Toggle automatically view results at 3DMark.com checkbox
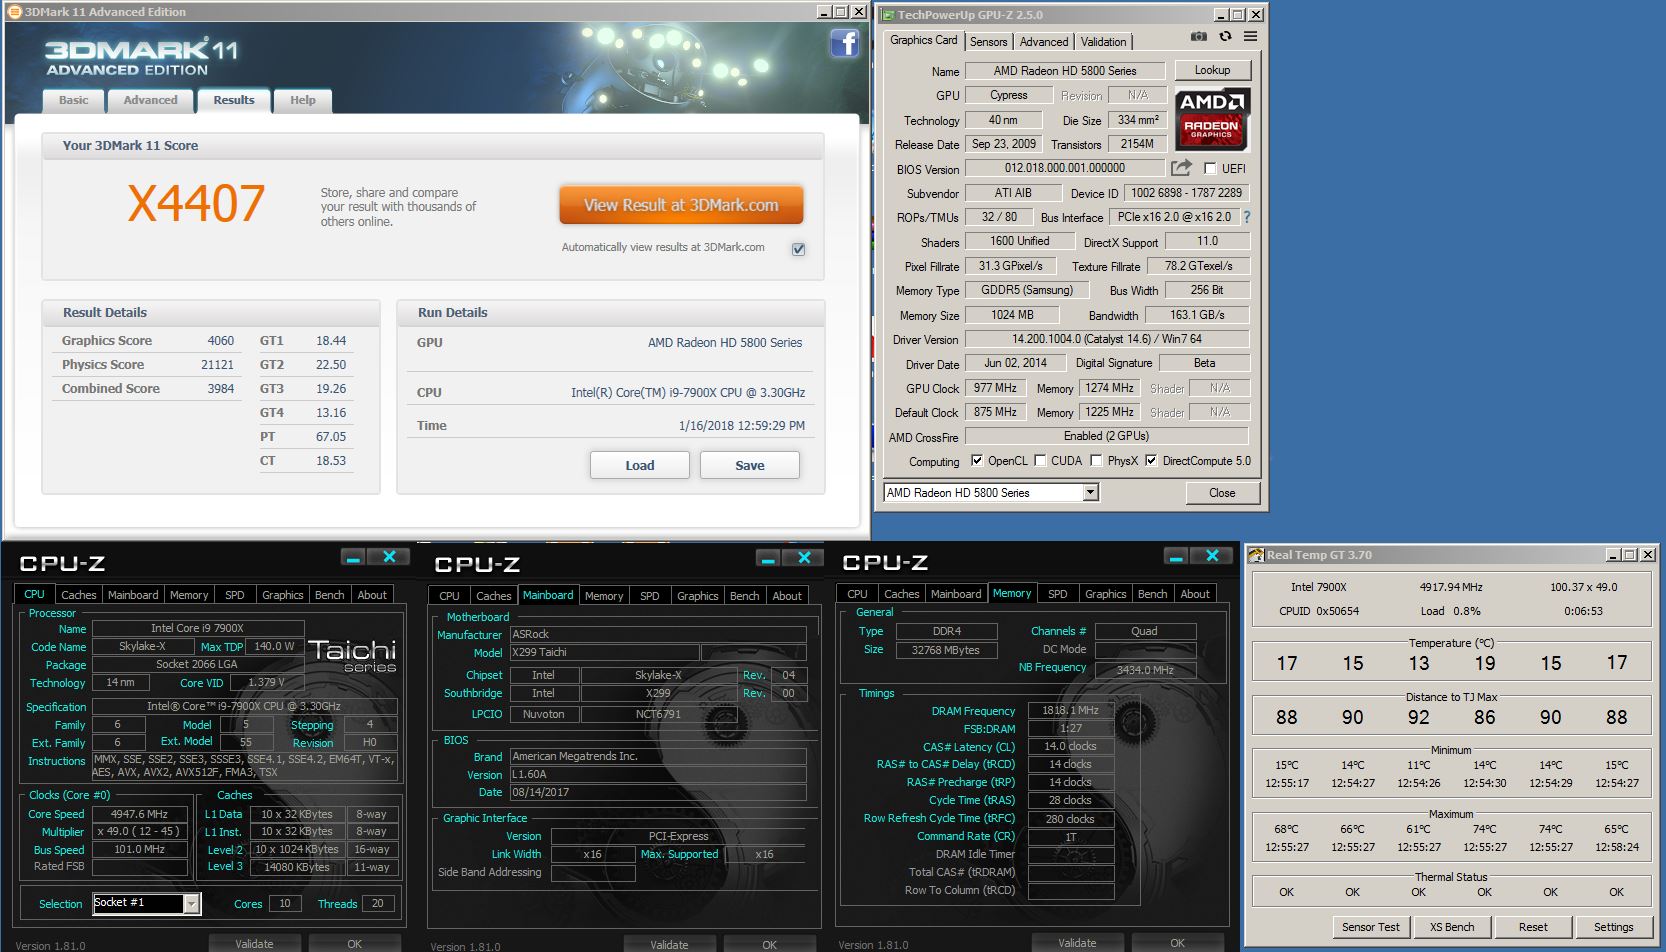1666x952 pixels. [798, 249]
